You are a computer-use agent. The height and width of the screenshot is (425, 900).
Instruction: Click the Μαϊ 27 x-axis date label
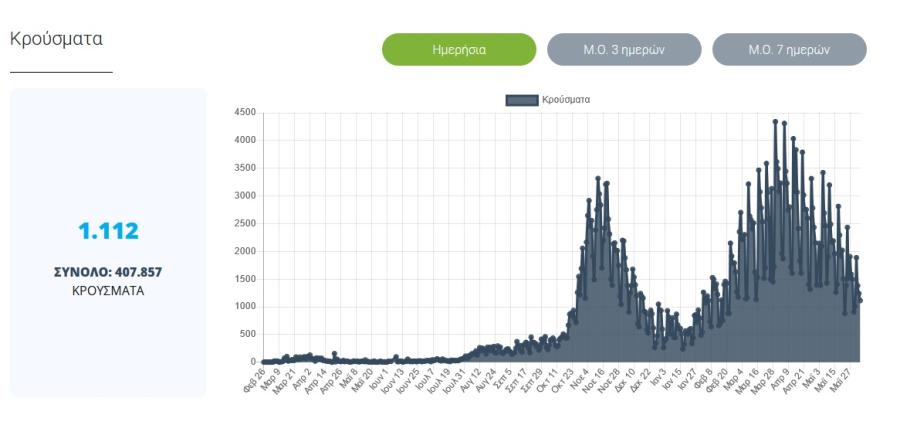pos(840,380)
